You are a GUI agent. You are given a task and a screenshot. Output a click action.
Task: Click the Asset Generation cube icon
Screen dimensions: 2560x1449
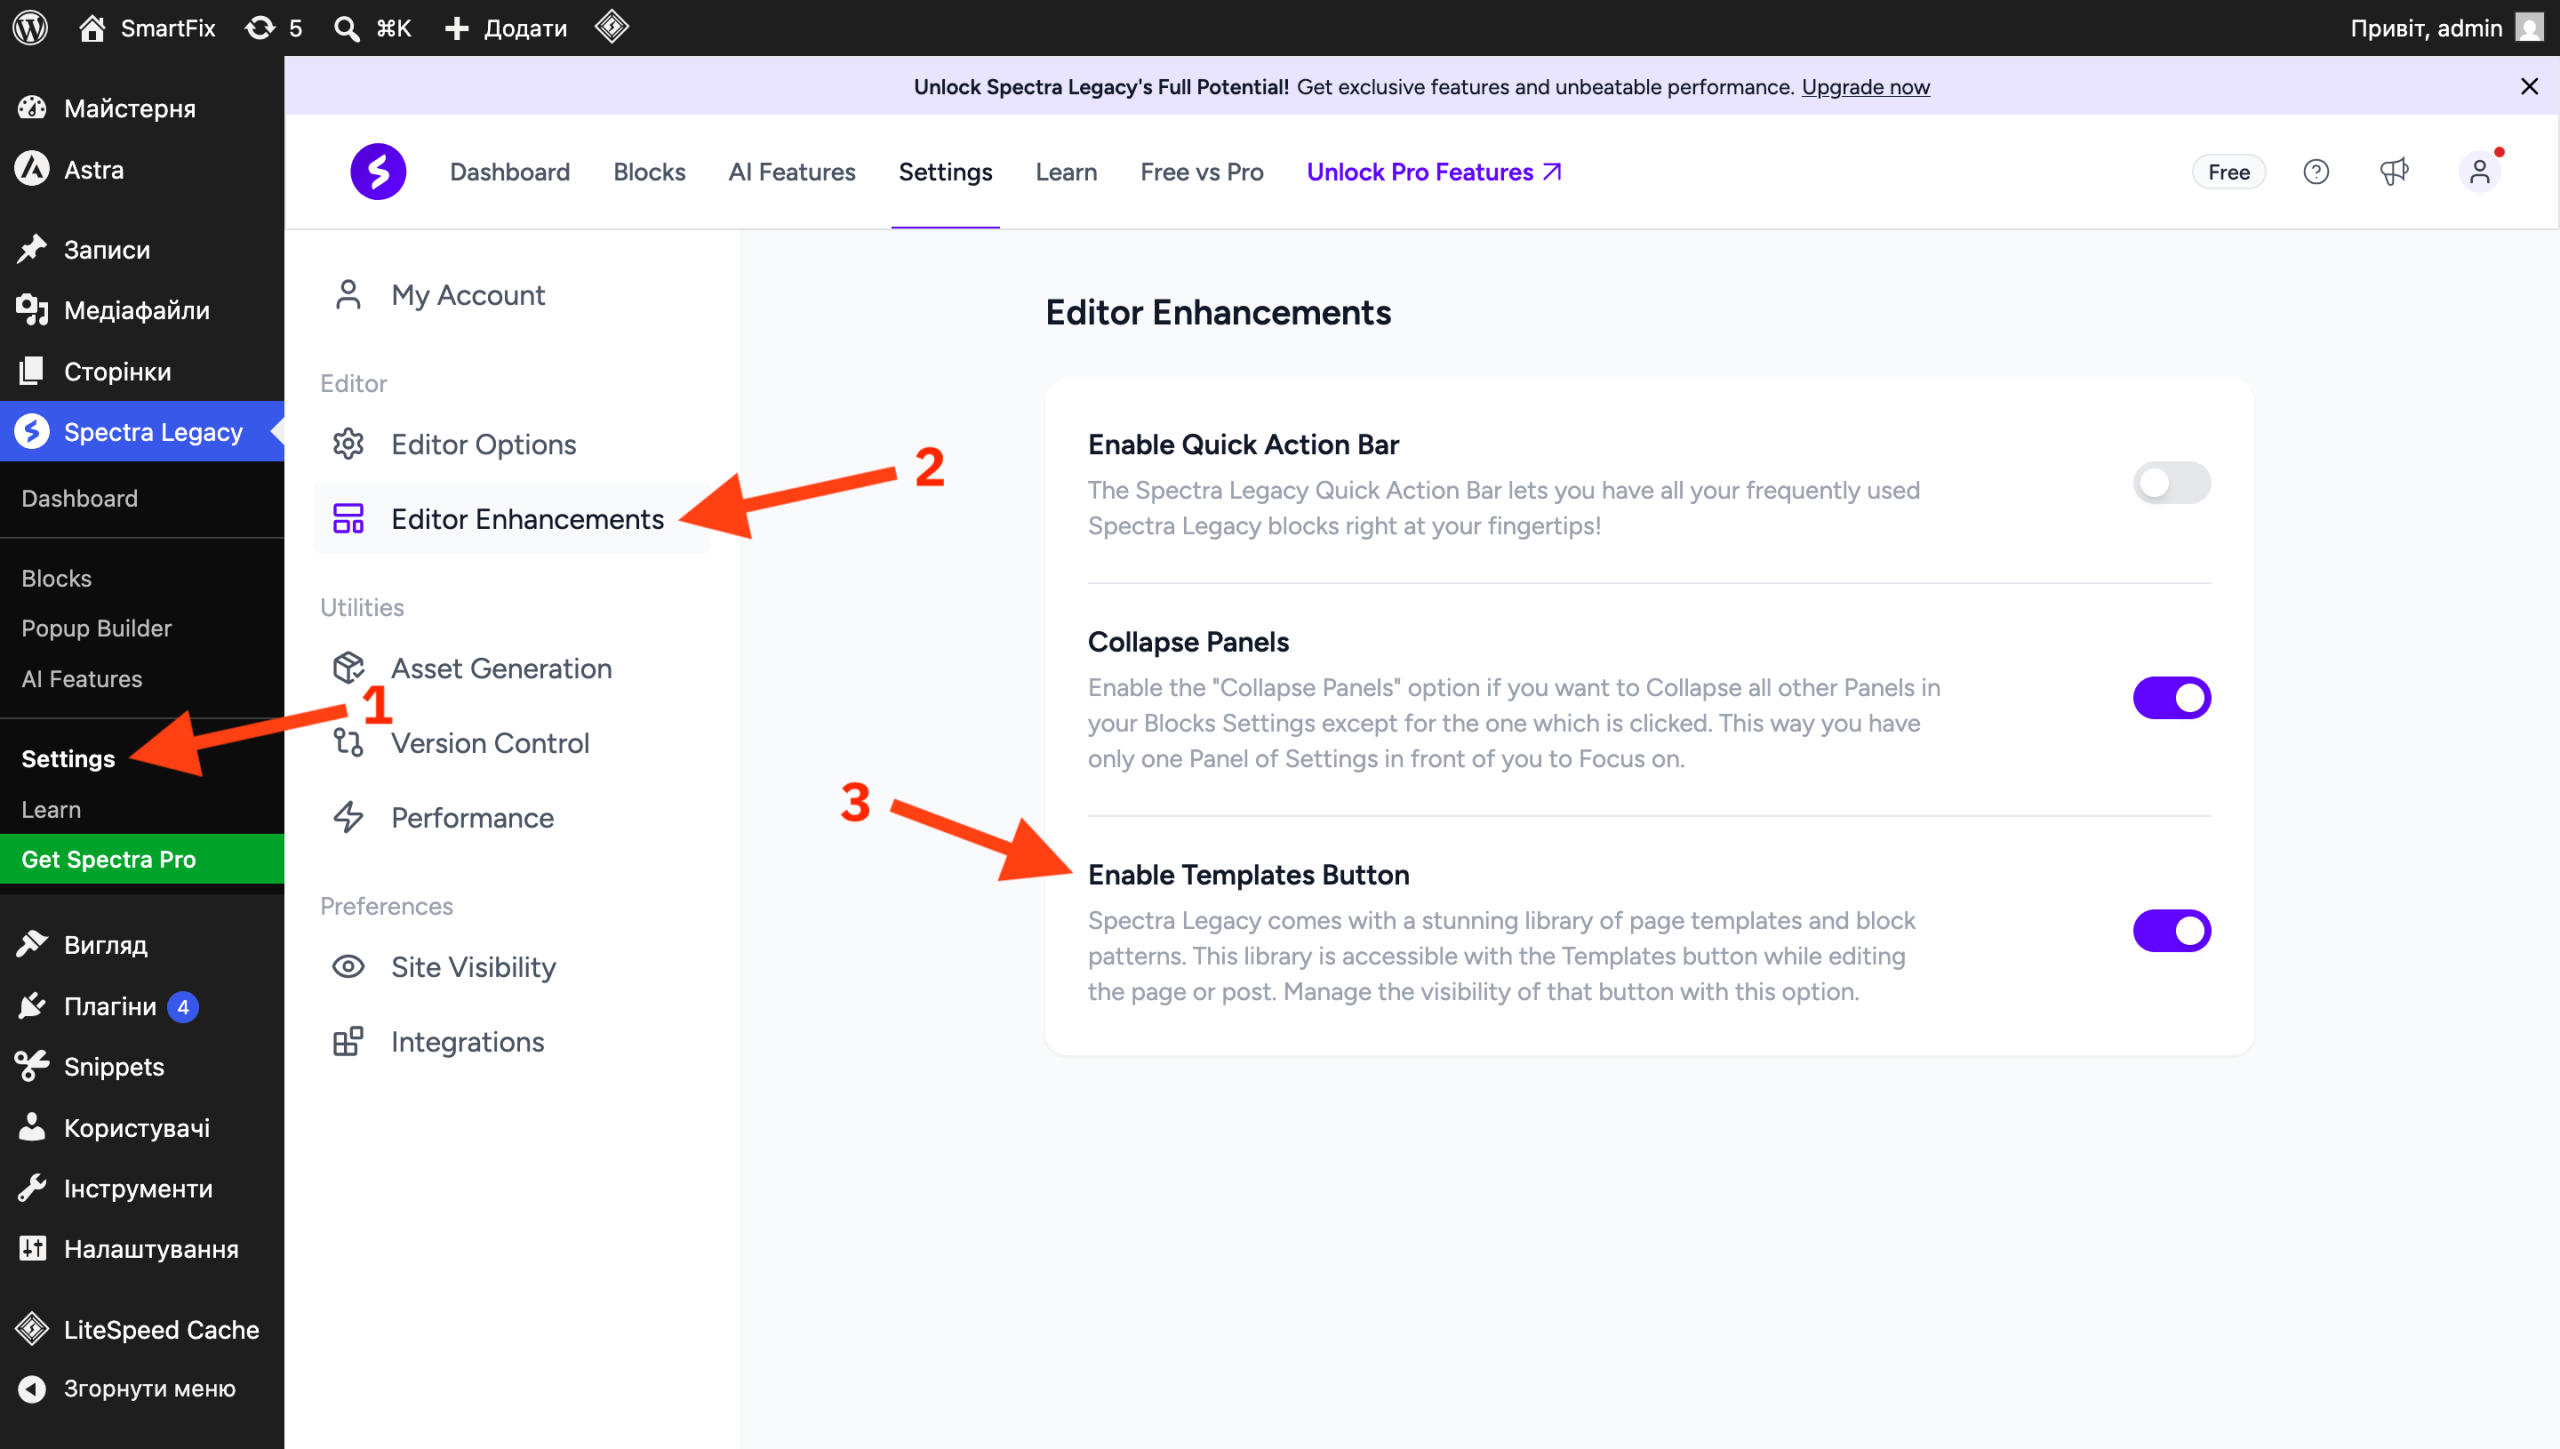coord(348,668)
